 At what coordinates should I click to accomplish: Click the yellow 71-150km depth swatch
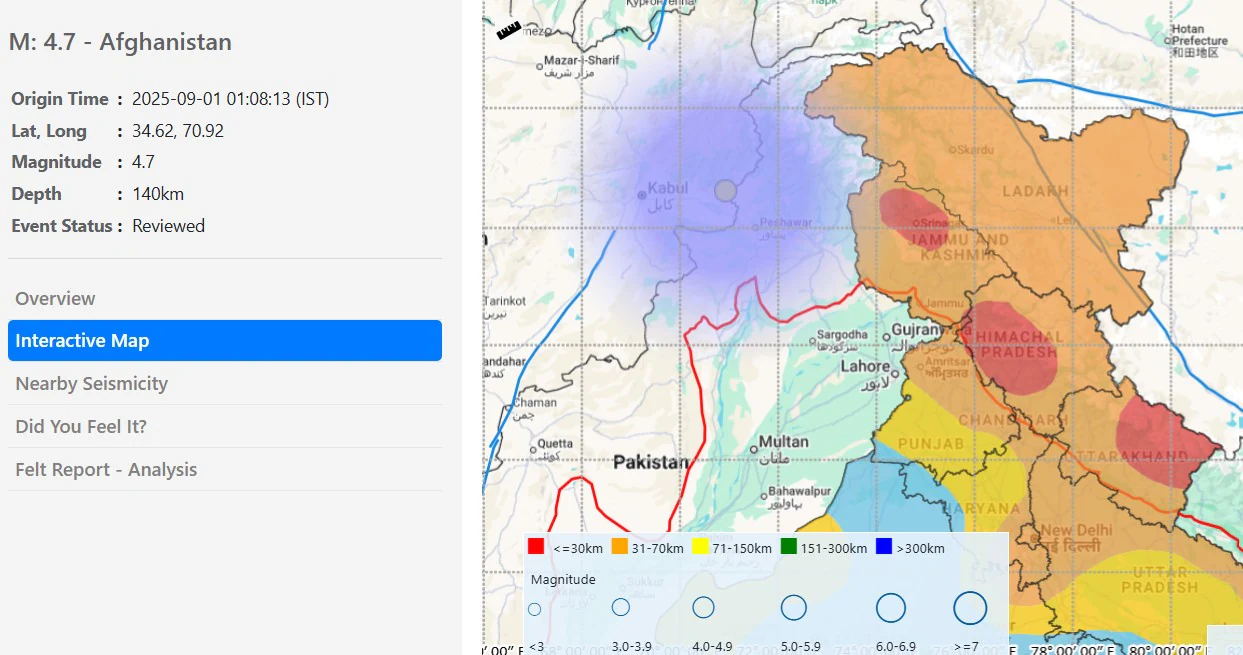click(701, 547)
